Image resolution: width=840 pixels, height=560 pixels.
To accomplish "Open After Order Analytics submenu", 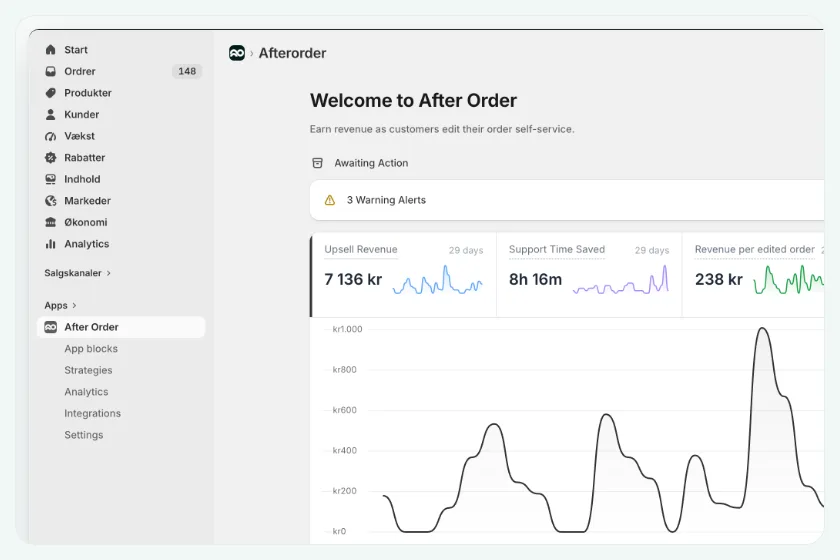I will click(86, 392).
